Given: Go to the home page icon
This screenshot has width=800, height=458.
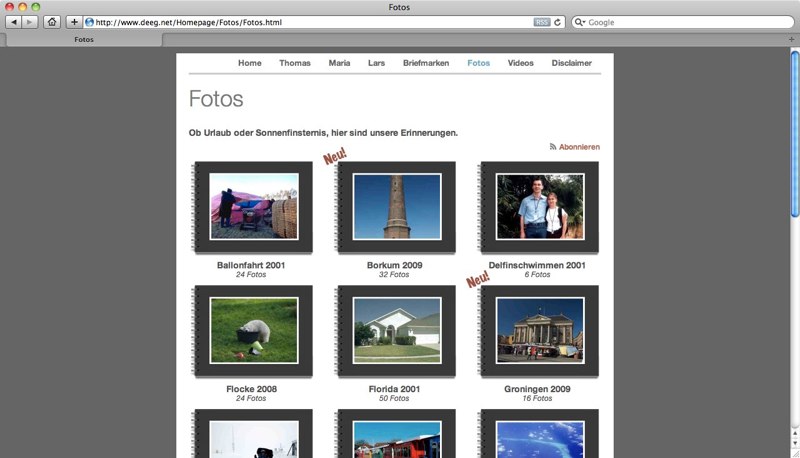Looking at the screenshot, I should (52, 22).
